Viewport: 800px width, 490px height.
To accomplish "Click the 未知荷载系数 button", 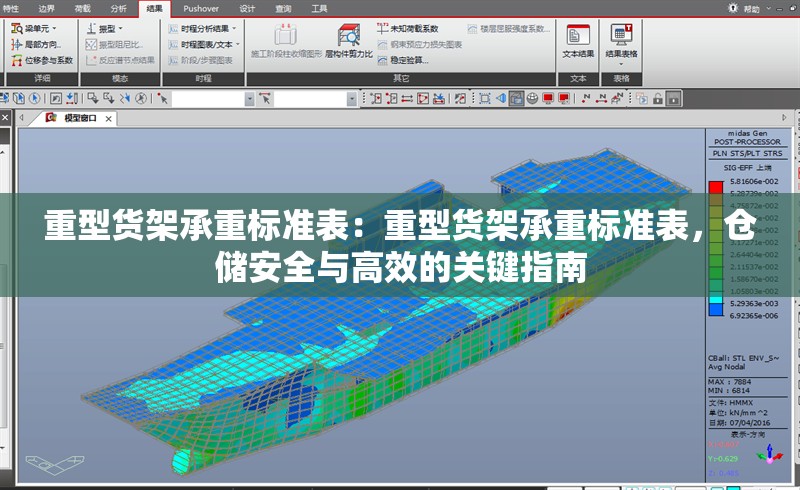I will point(407,29).
